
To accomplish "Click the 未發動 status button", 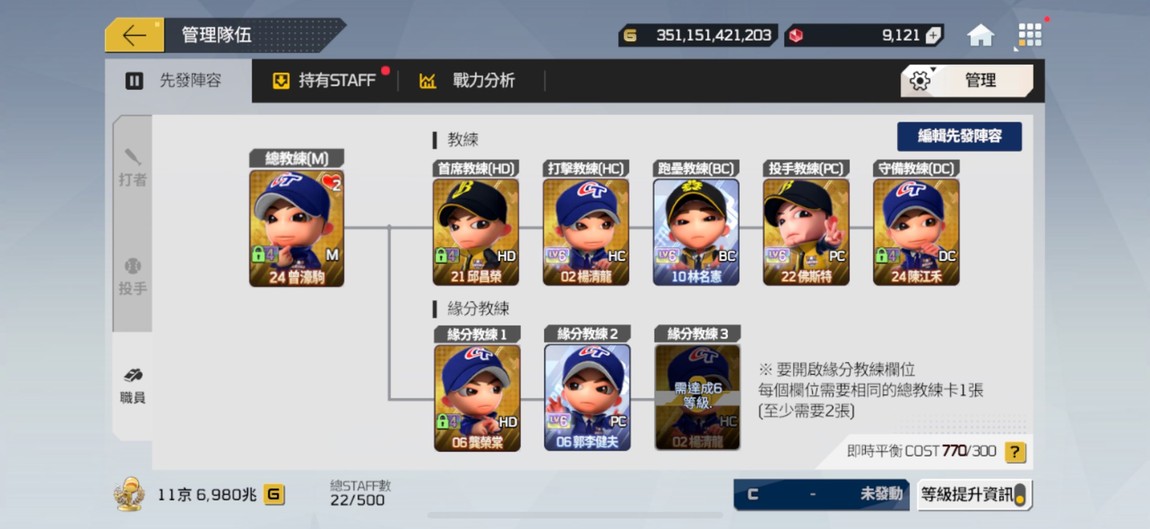I will 821,495.
